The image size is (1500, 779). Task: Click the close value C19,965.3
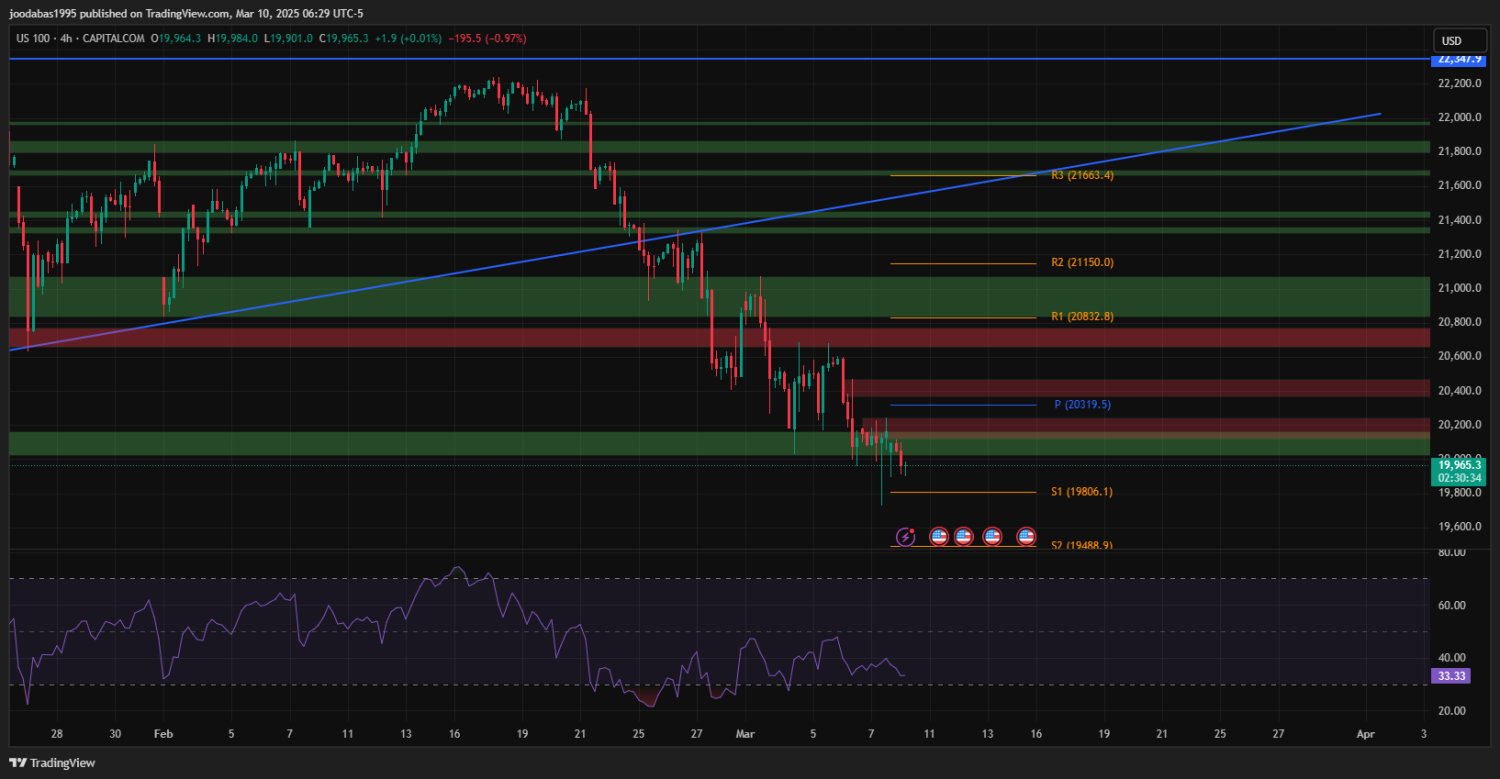click(344, 38)
